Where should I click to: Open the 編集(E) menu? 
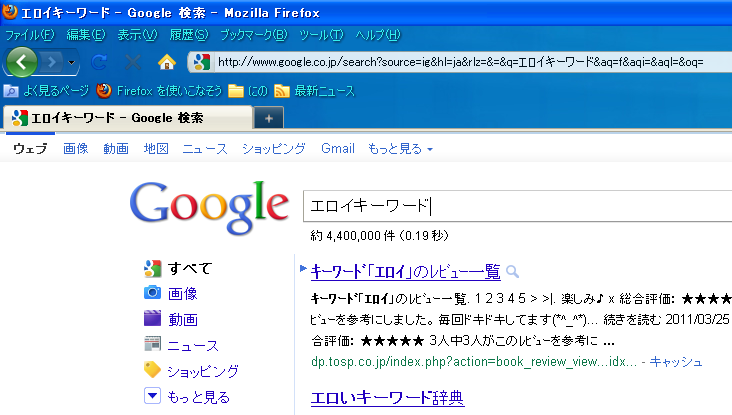click(x=86, y=35)
